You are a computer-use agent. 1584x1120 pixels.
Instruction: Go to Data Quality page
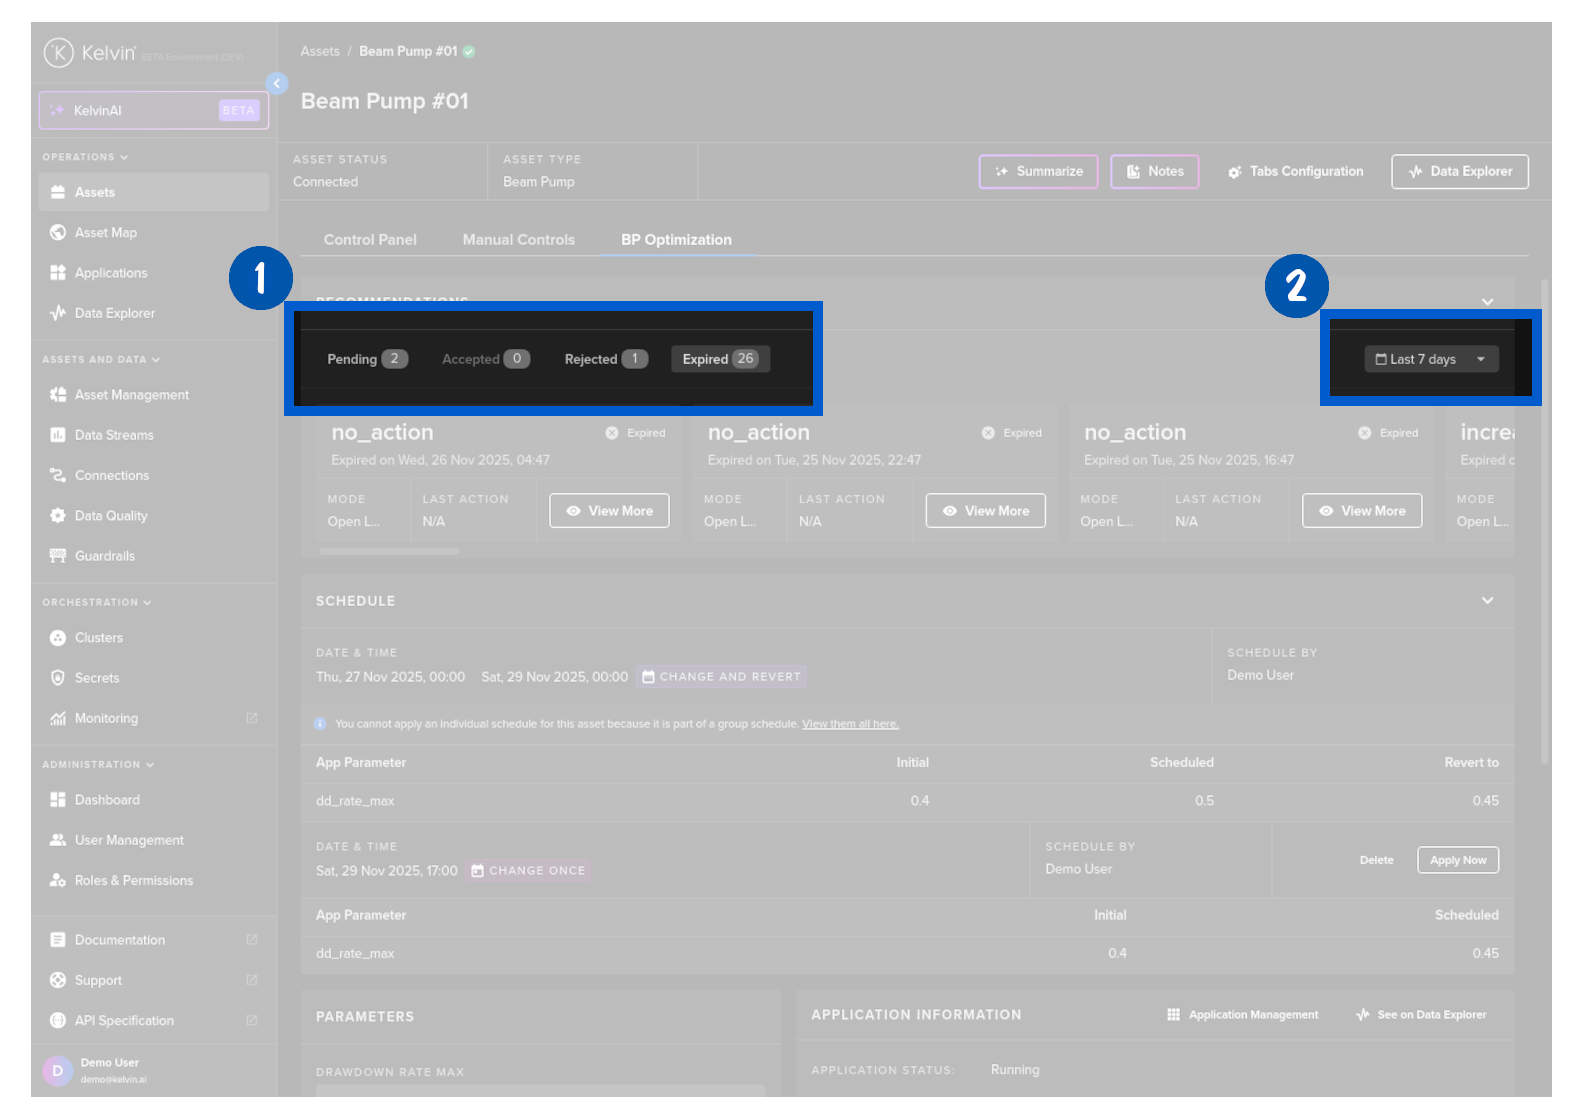110,516
